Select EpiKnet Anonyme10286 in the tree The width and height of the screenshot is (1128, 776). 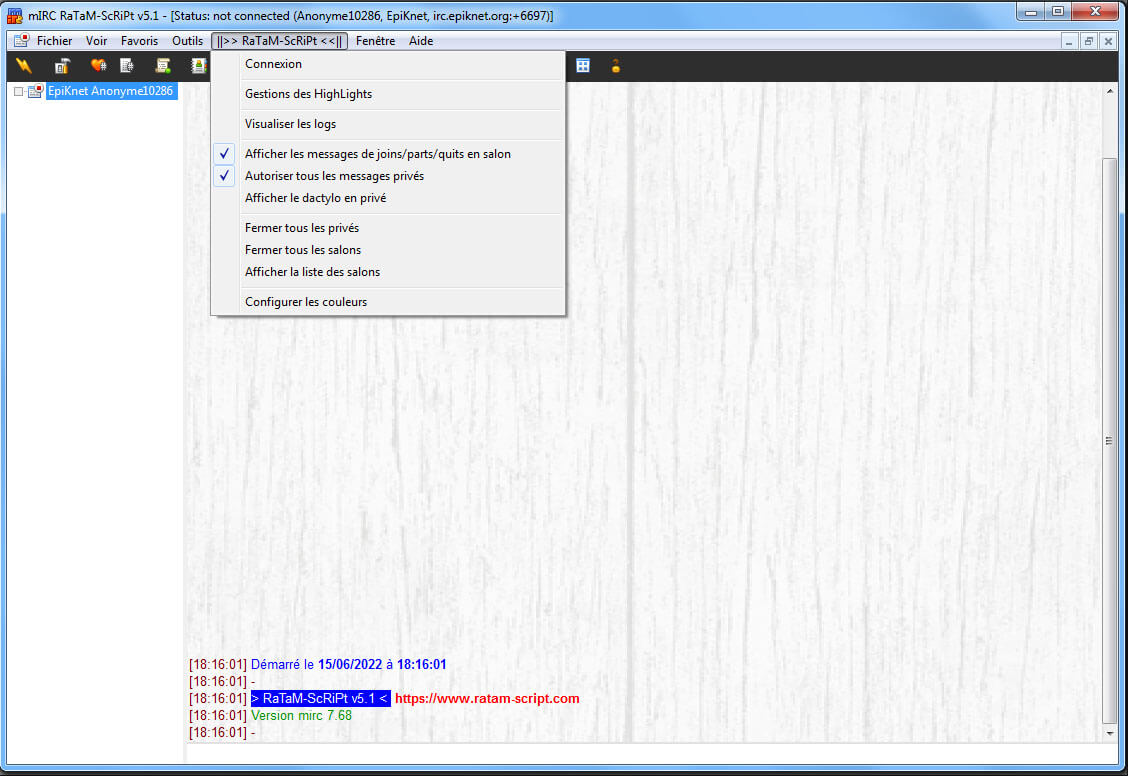[x=111, y=91]
